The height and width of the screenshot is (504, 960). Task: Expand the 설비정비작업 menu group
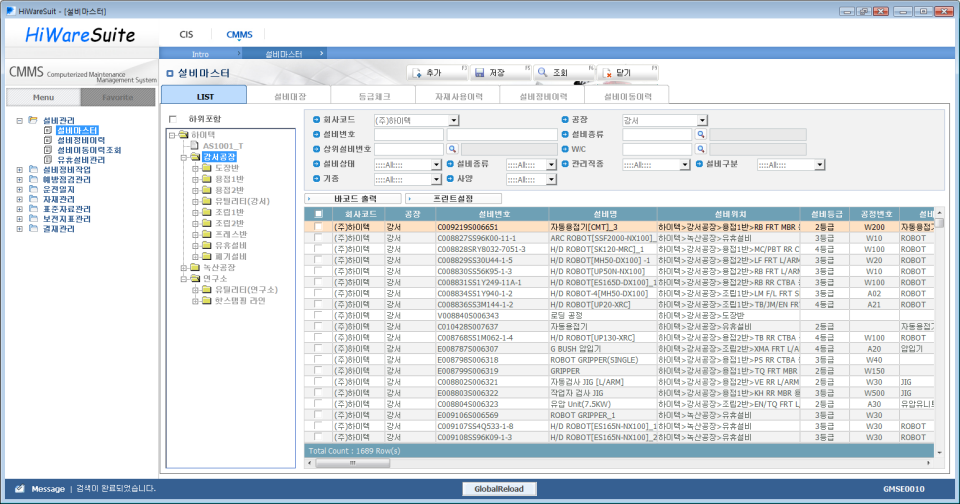[20, 170]
